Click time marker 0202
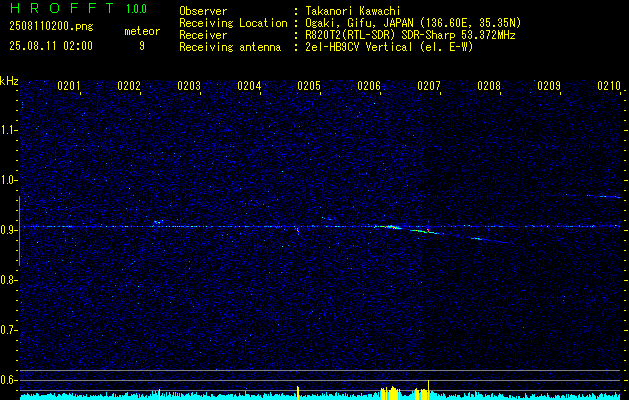Screen dimensions: 629x400 [x=129, y=86]
